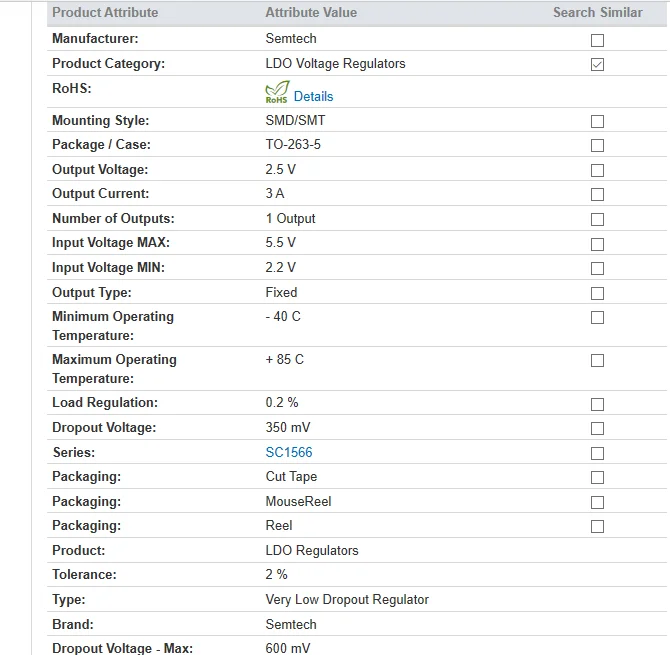Tick the Reel packaging checkbox
The height and width of the screenshot is (655, 670).
pyautogui.click(x=597, y=526)
